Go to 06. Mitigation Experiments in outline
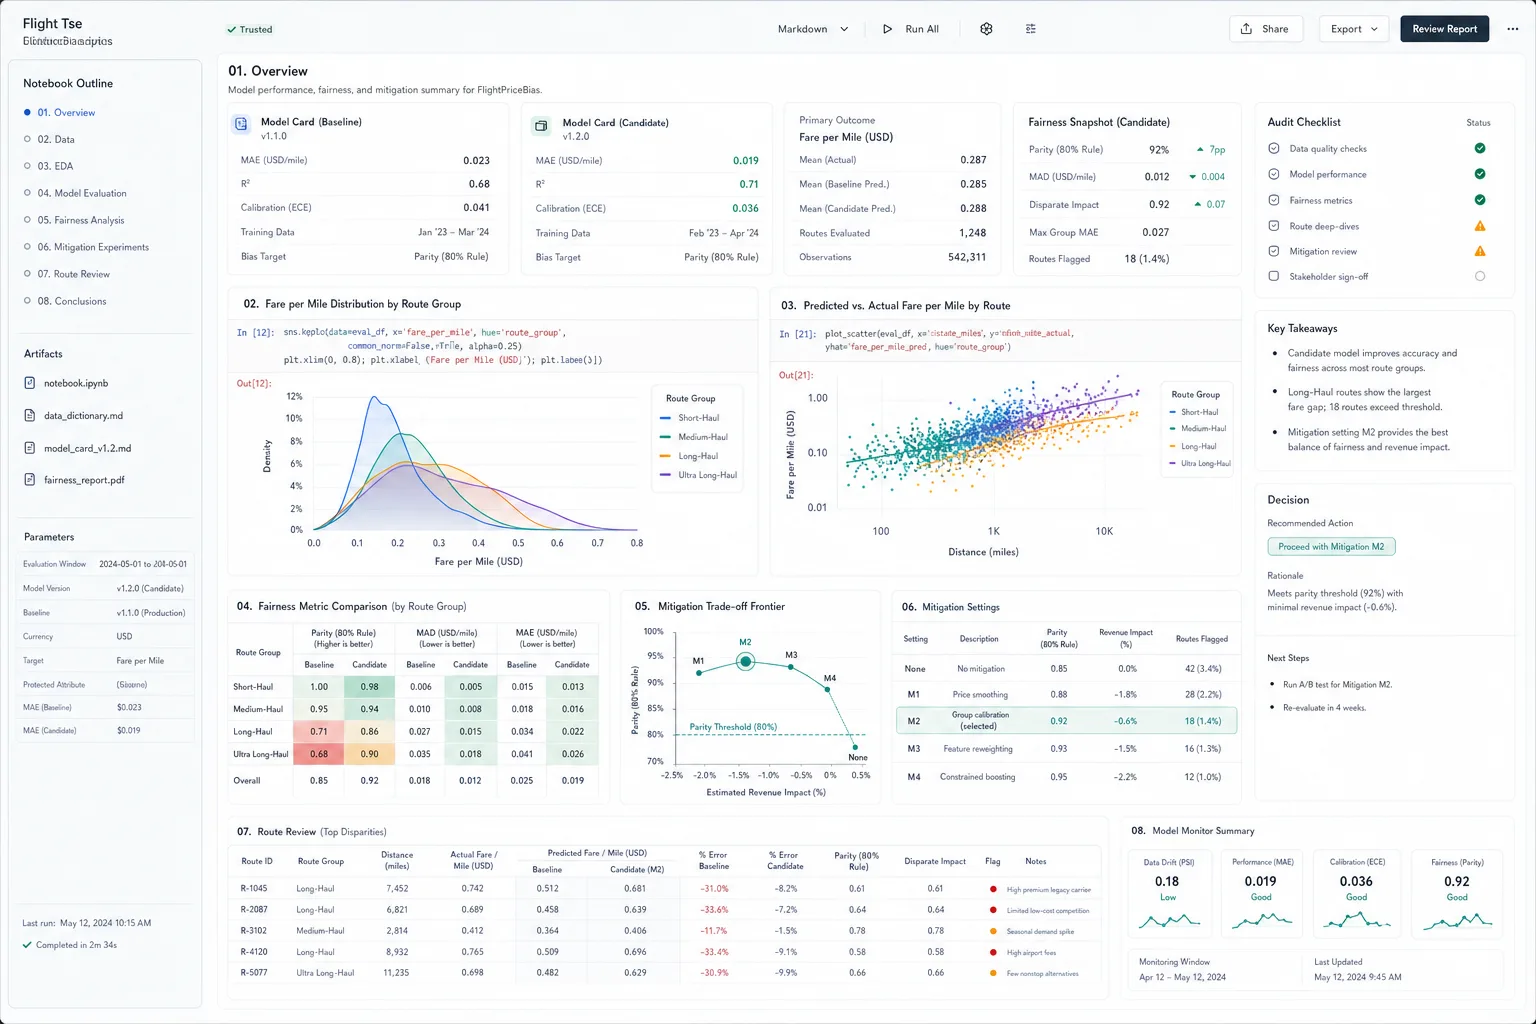The width and height of the screenshot is (1536, 1024). point(93,247)
